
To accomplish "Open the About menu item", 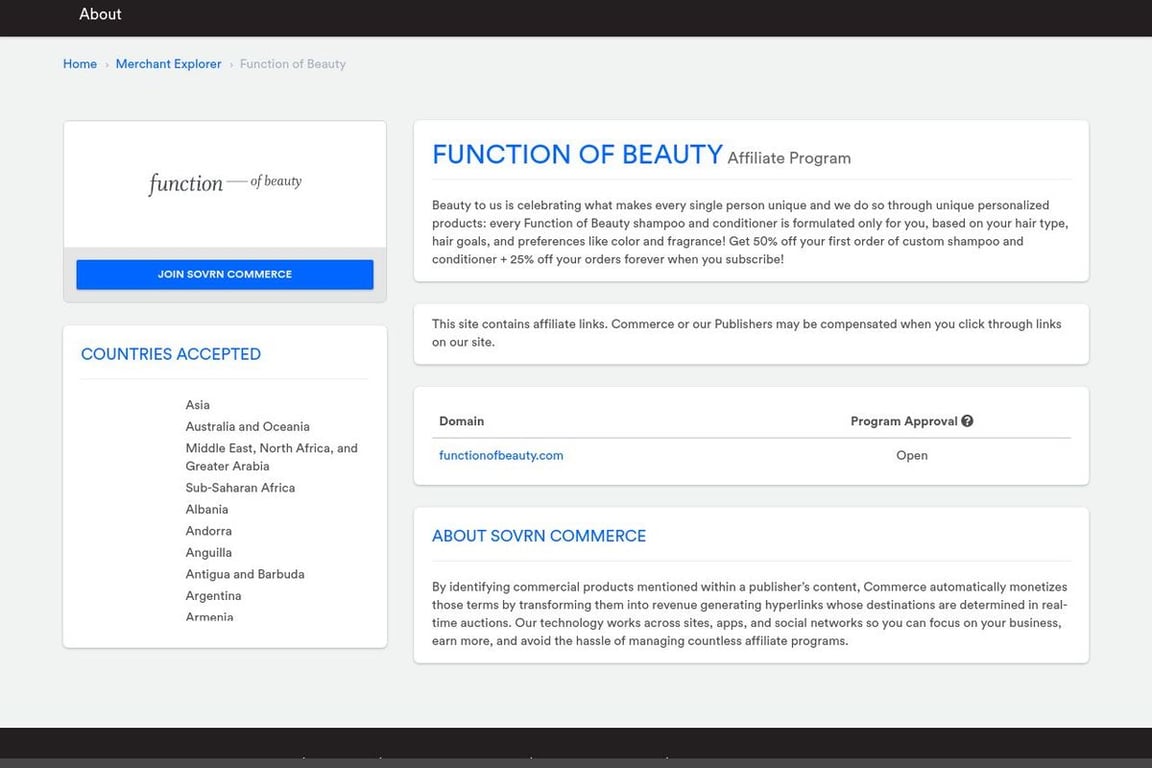I will (x=100, y=14).
